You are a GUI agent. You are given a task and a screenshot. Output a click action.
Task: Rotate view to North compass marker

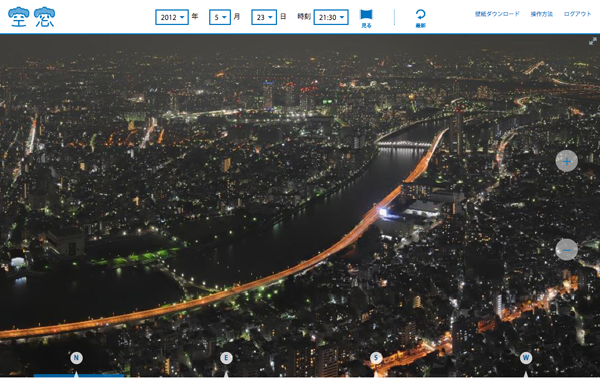click(x=76, y=358)
